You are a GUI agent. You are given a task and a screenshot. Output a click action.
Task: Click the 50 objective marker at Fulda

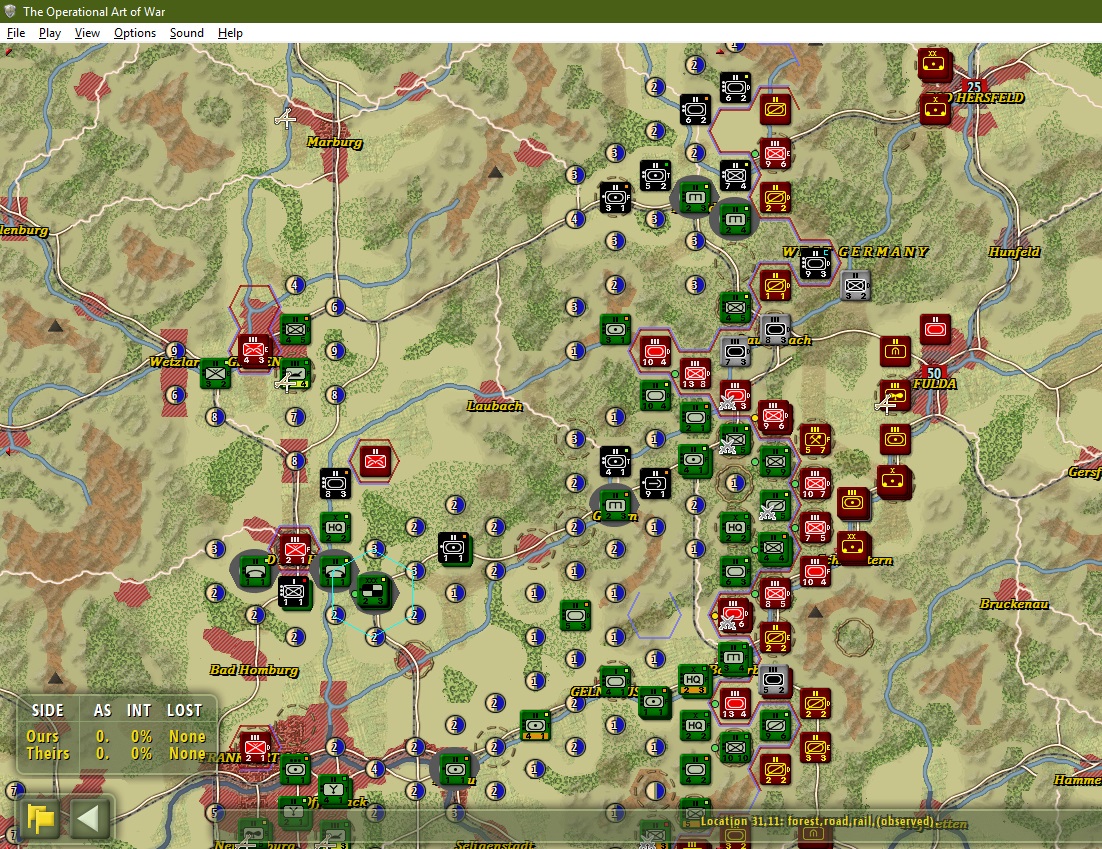(x=933, y=373)
